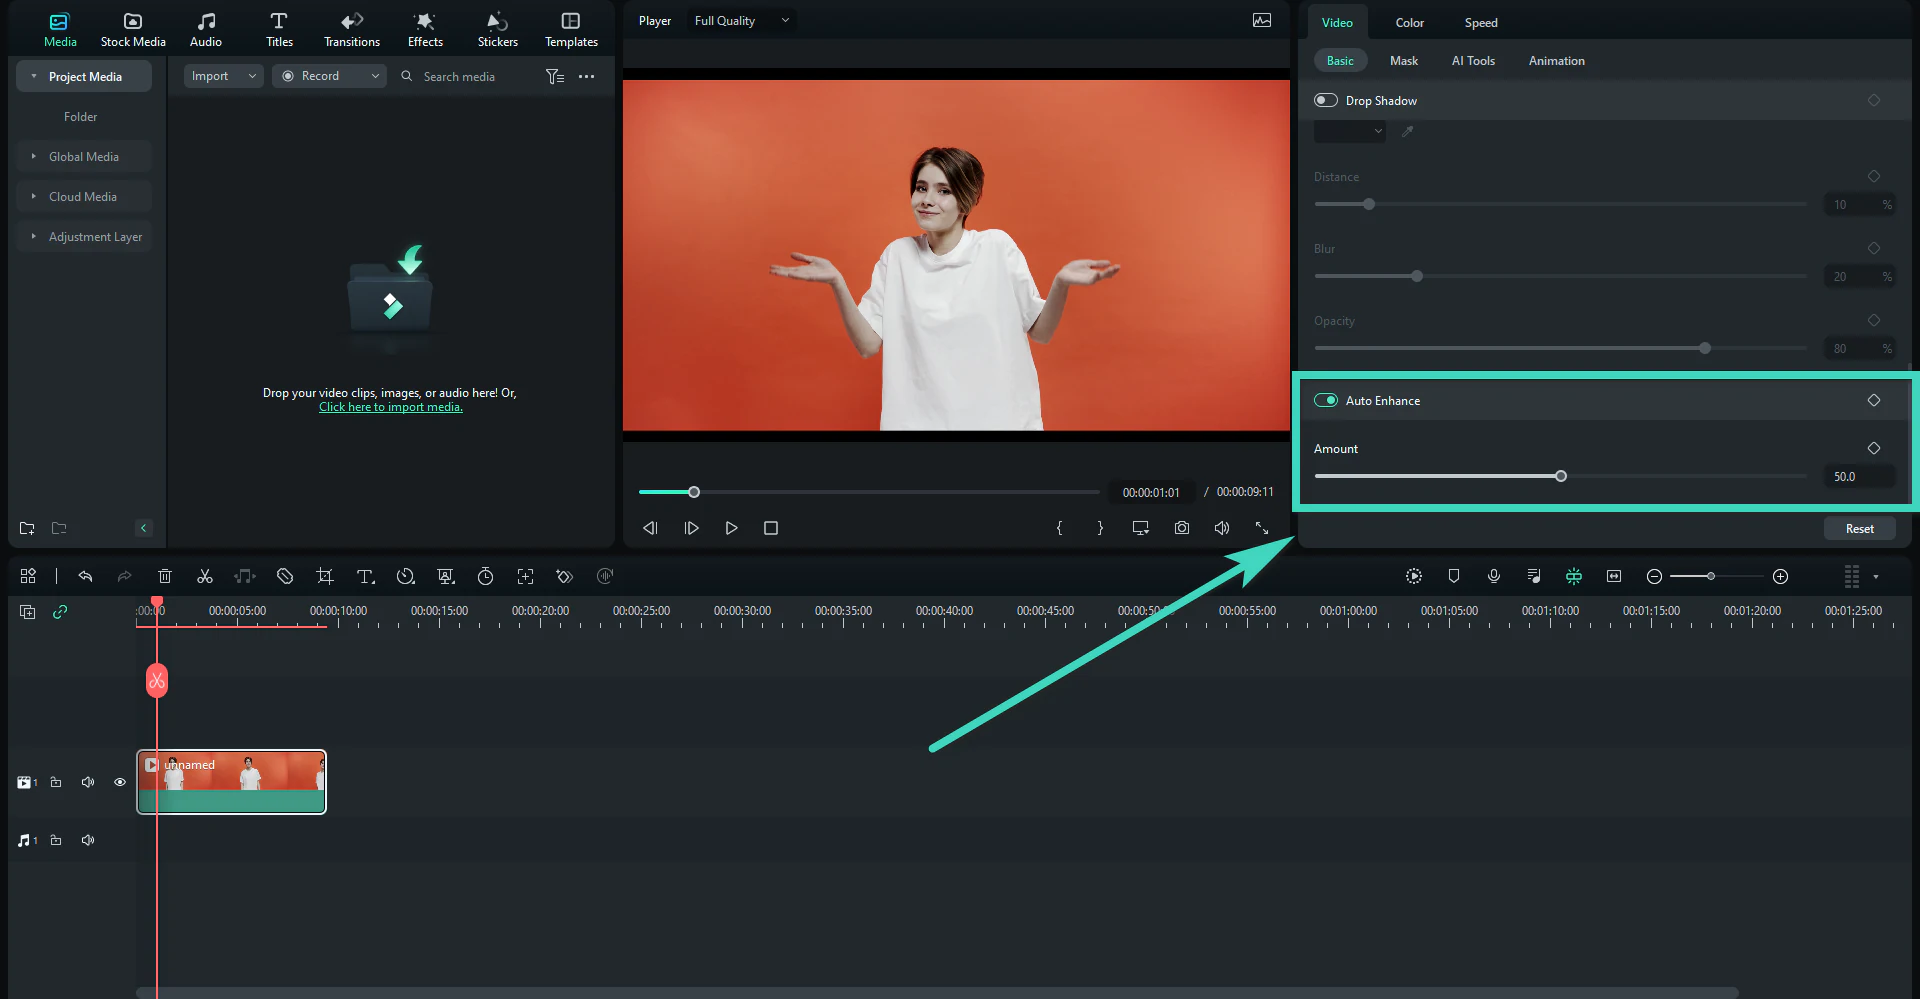Click the split scissors icon in timeline toolbar
1920x999 pixels.
[x=205, y=576]
